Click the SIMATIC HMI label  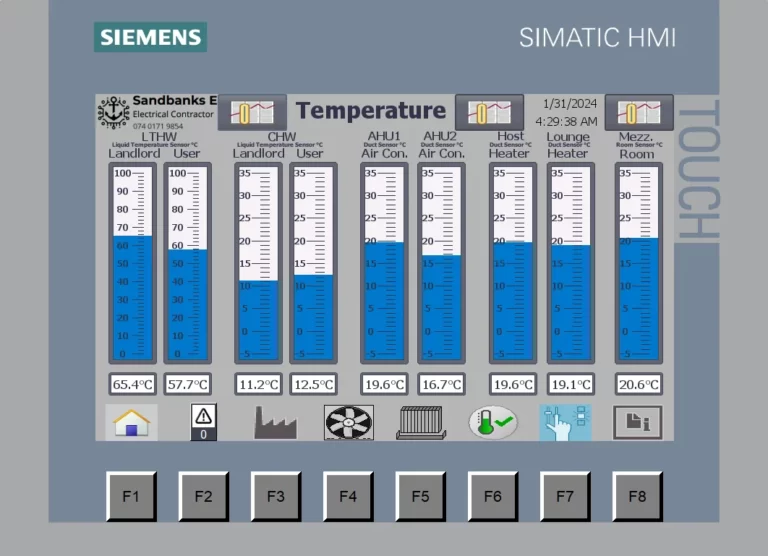click(598, 38)
